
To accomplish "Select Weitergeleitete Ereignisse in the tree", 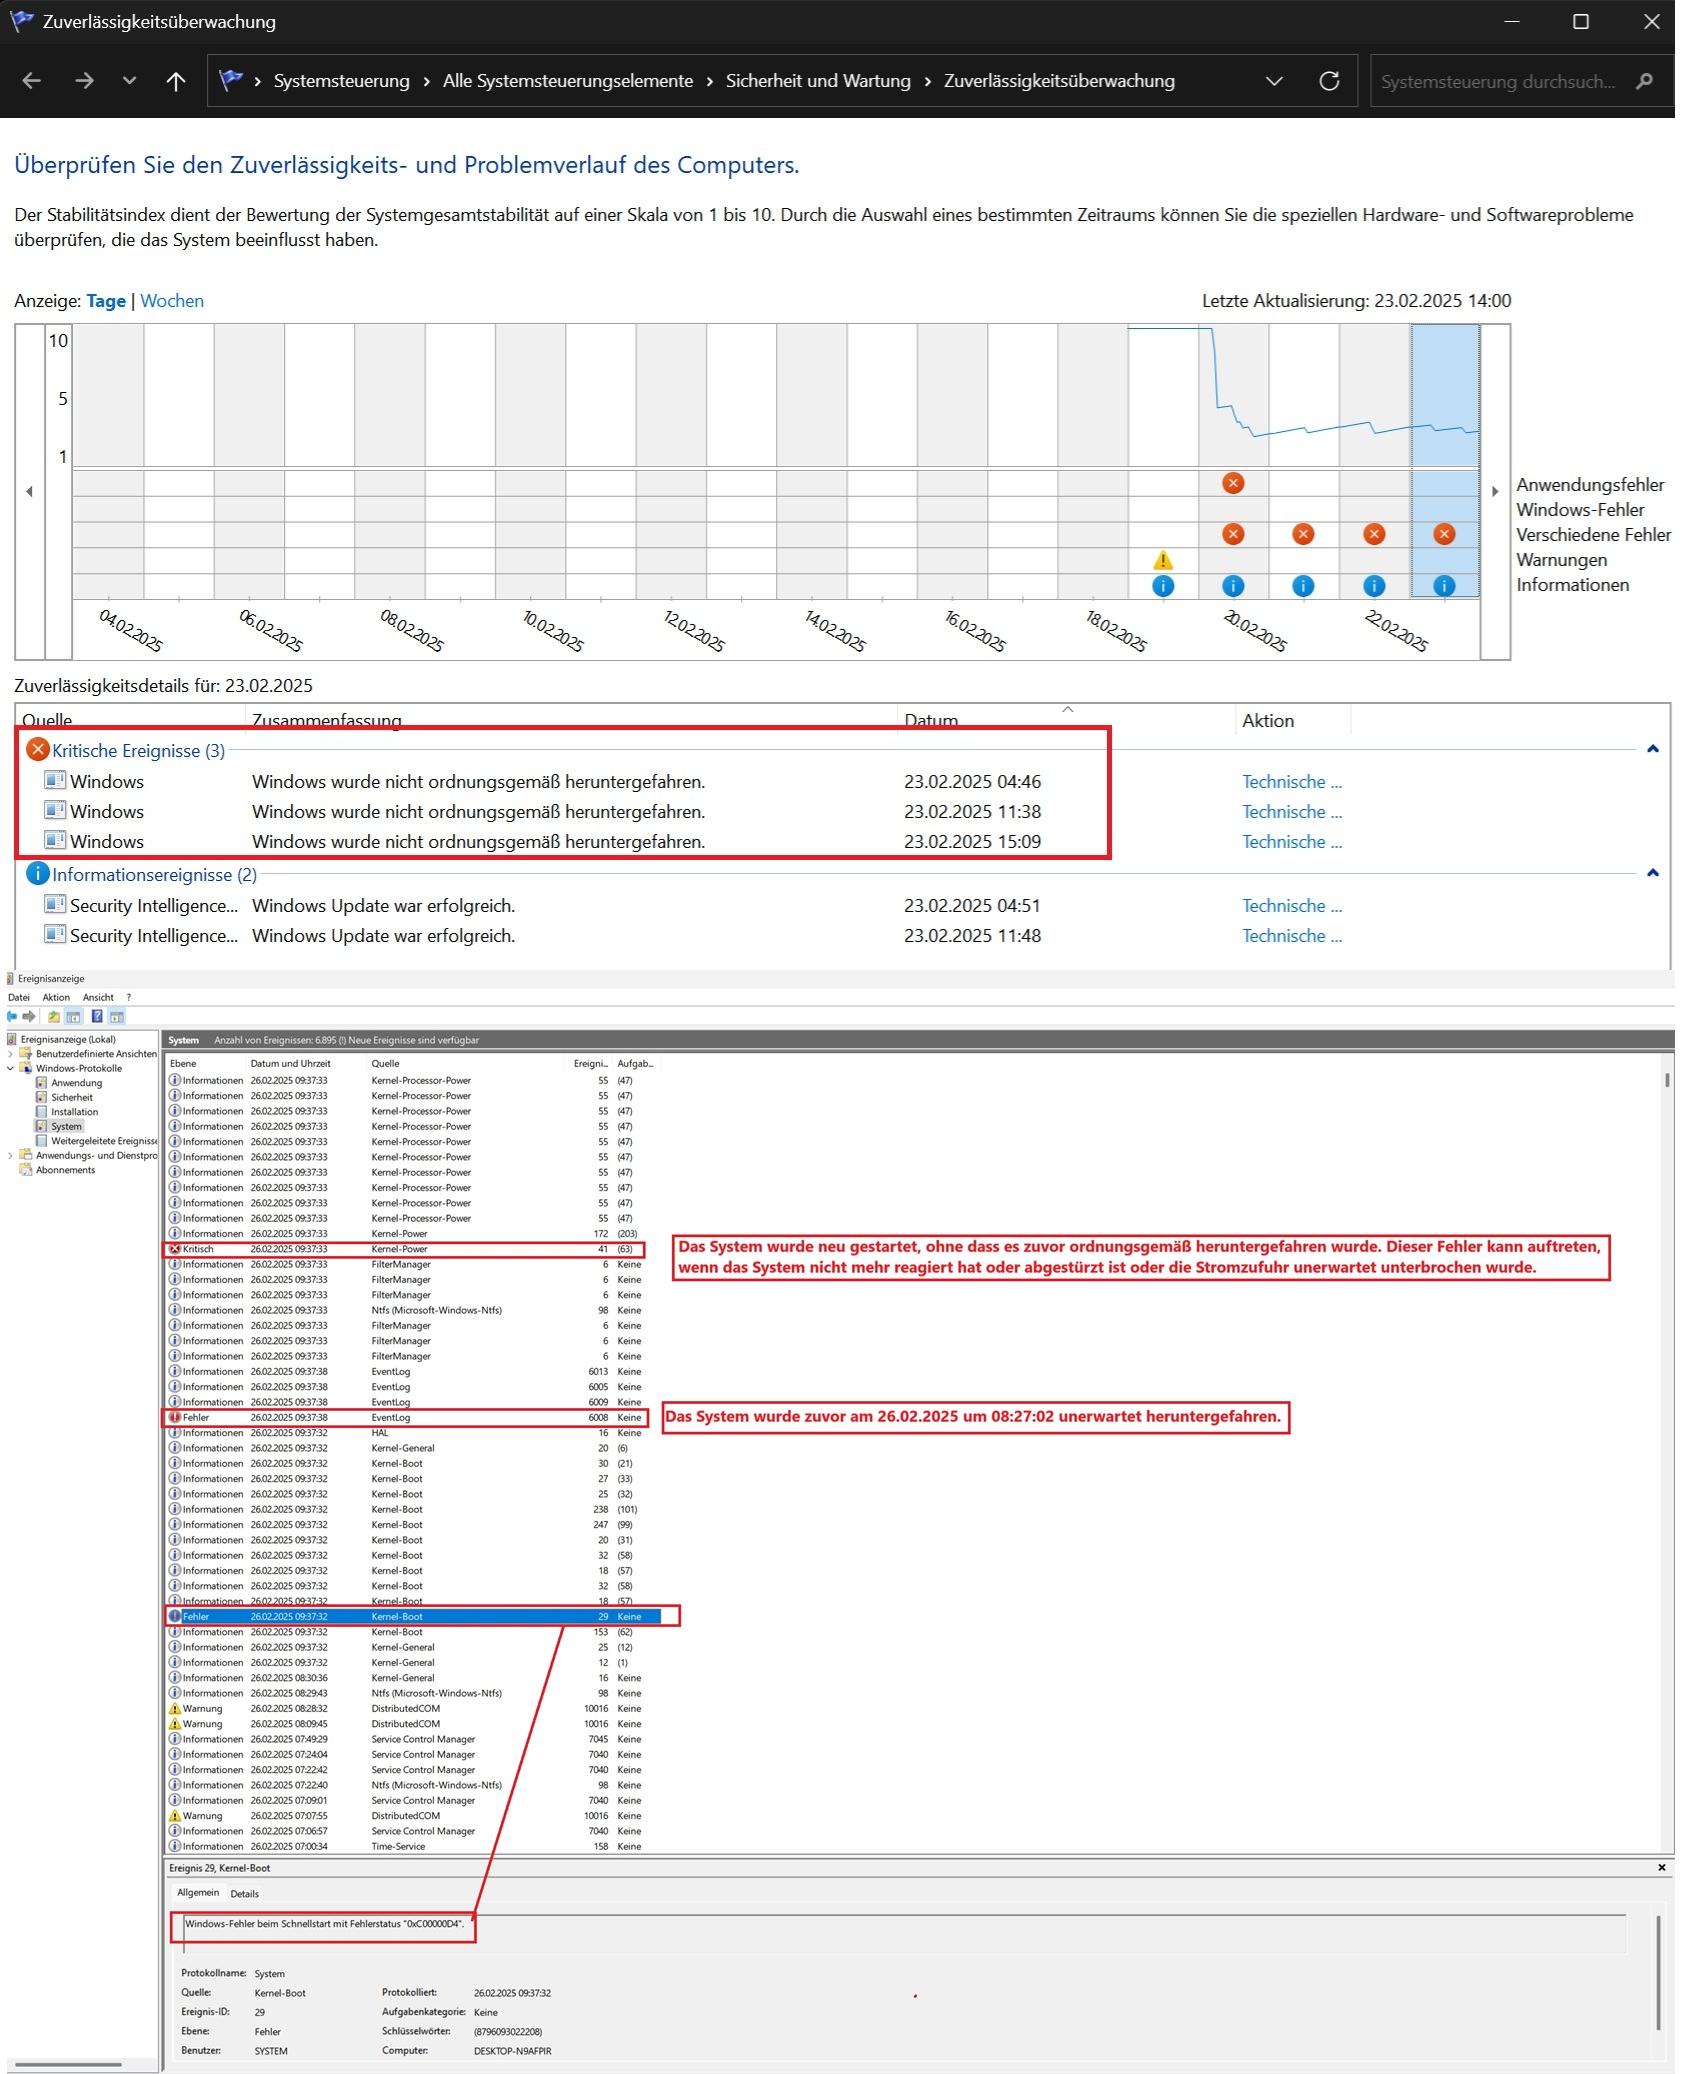I will tap(96, 1141).
